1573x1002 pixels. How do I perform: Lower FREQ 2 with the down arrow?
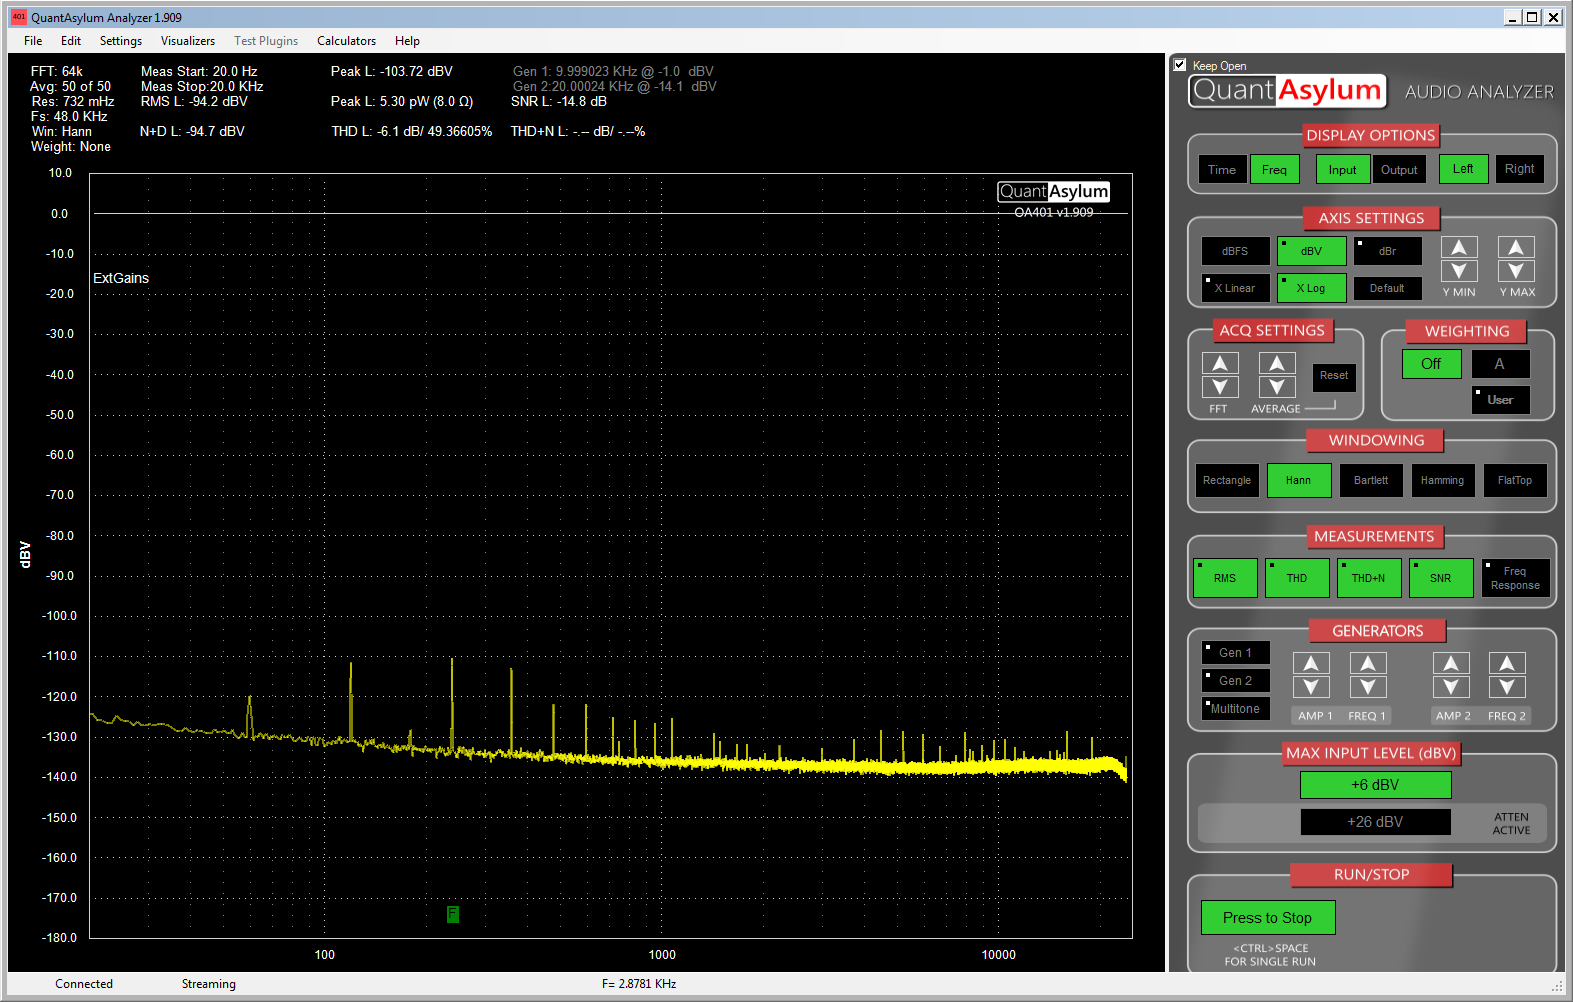click(1507, 687)
